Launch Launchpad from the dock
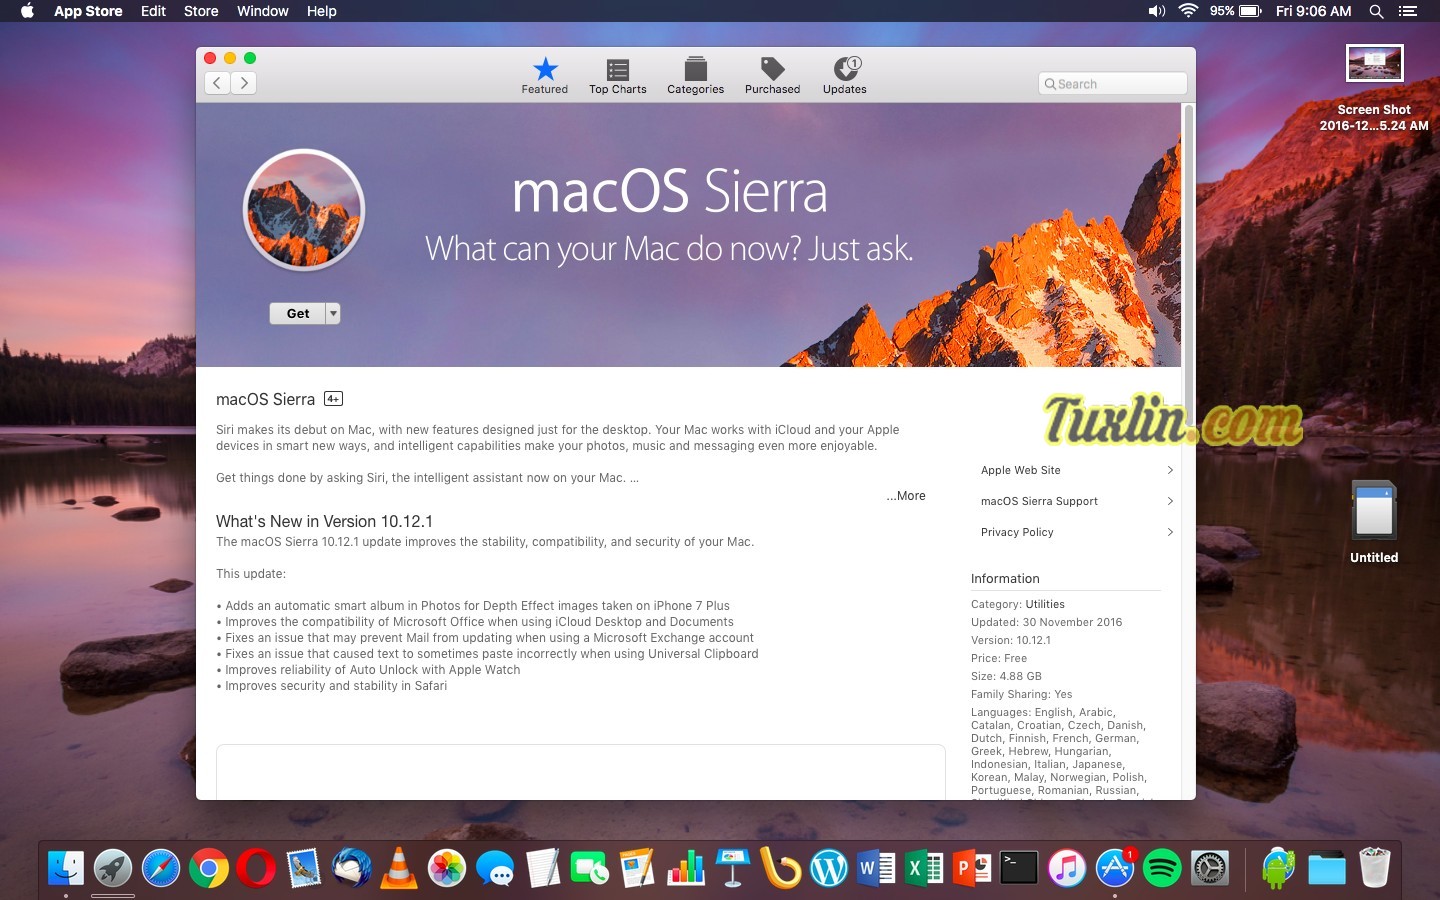The width and height of the screenshot is (1440, 900). [x=113, y=868]
